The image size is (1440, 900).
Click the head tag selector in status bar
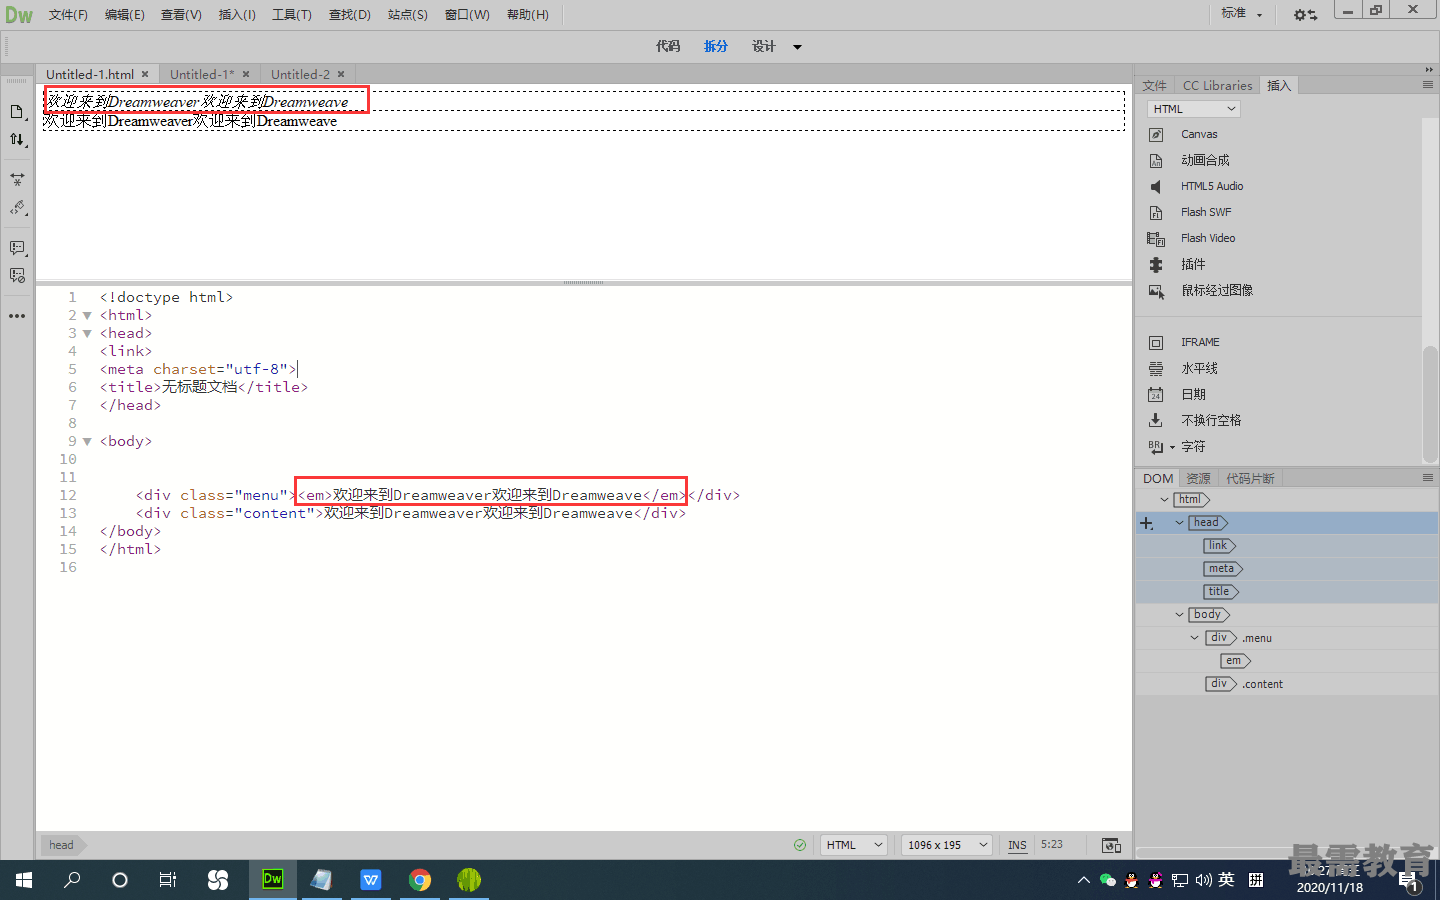pyautogui.click(x=62, y=845)
